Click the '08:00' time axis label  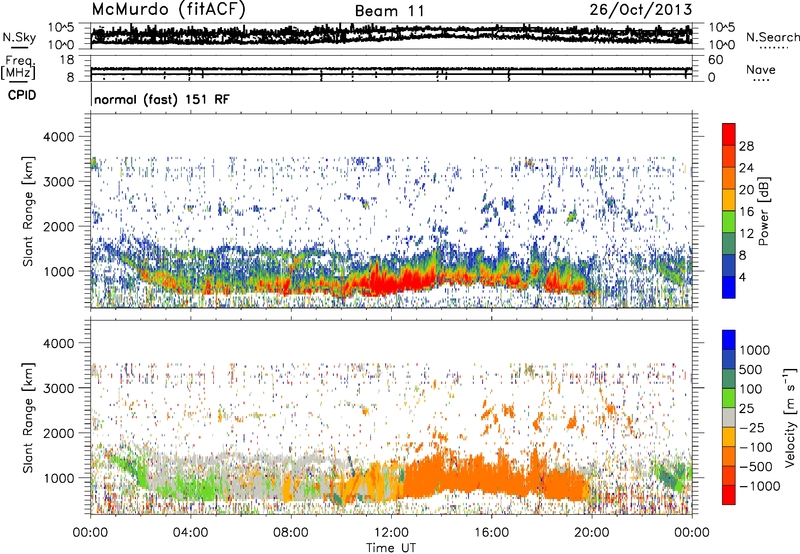(x=291, y=533)
